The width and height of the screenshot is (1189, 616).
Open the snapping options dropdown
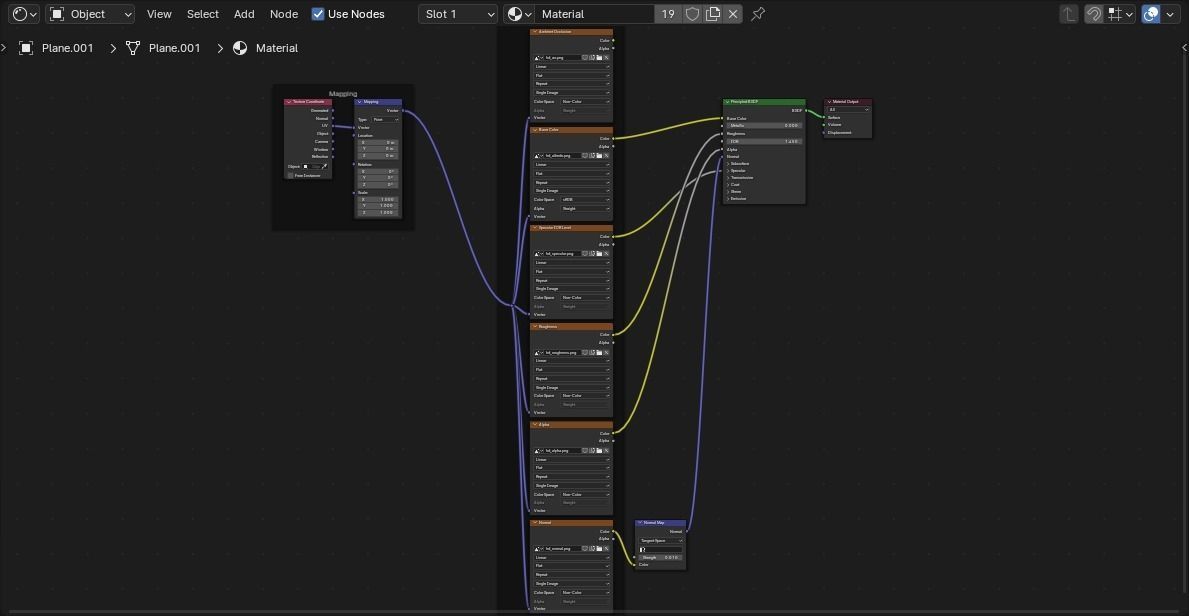coord(1120,14)
